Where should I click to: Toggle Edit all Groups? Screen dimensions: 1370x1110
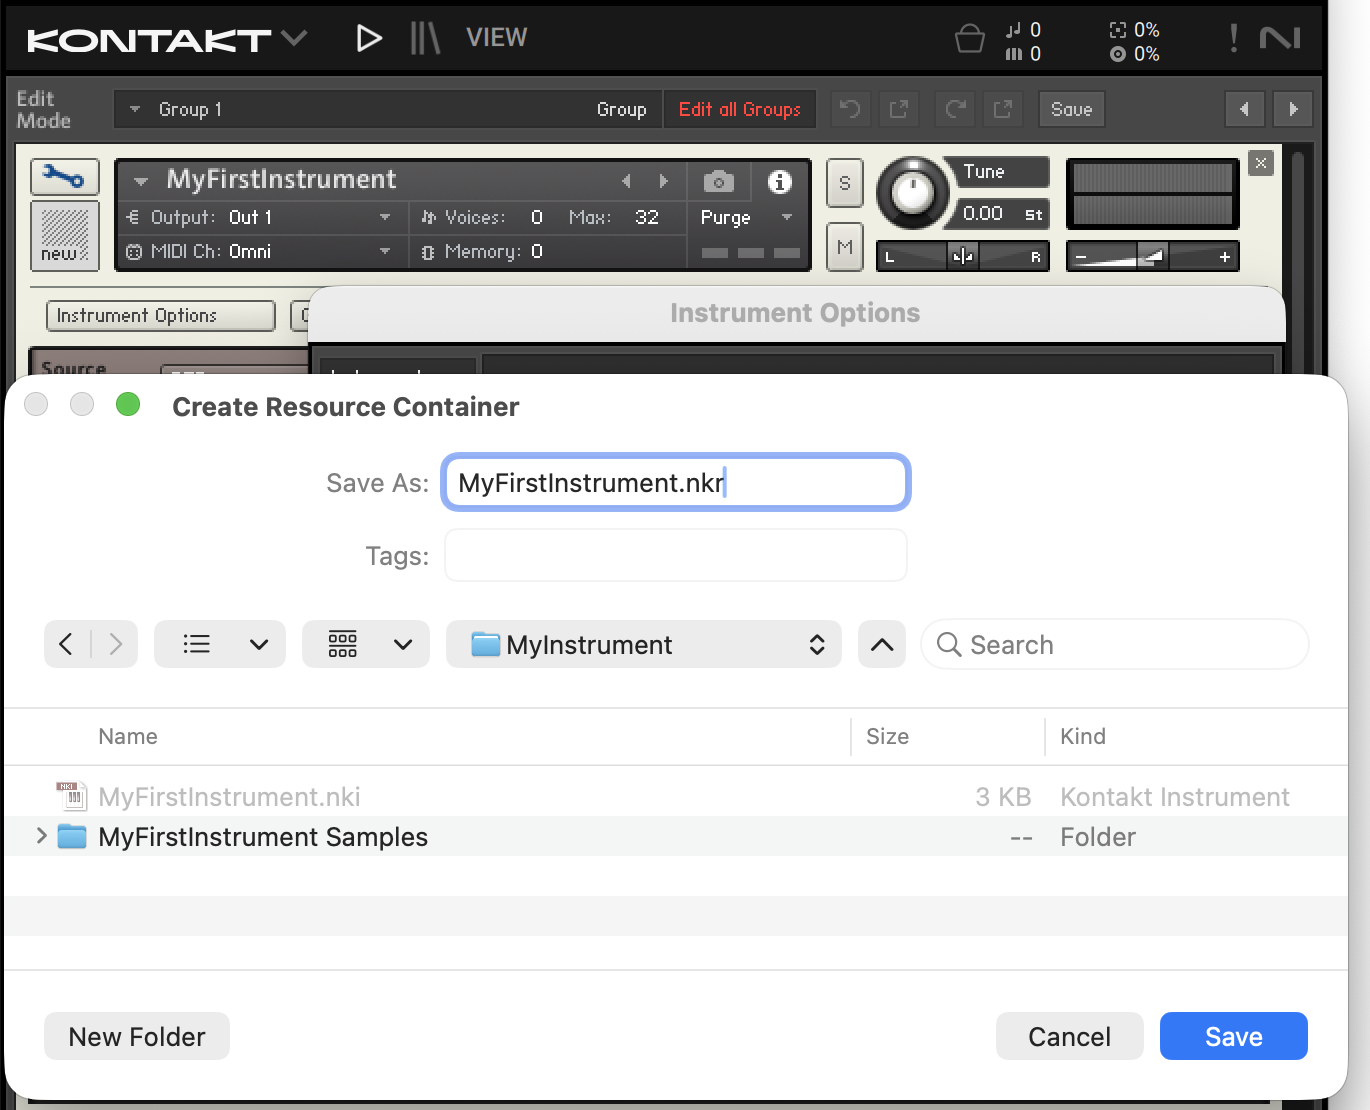point(739,109)
